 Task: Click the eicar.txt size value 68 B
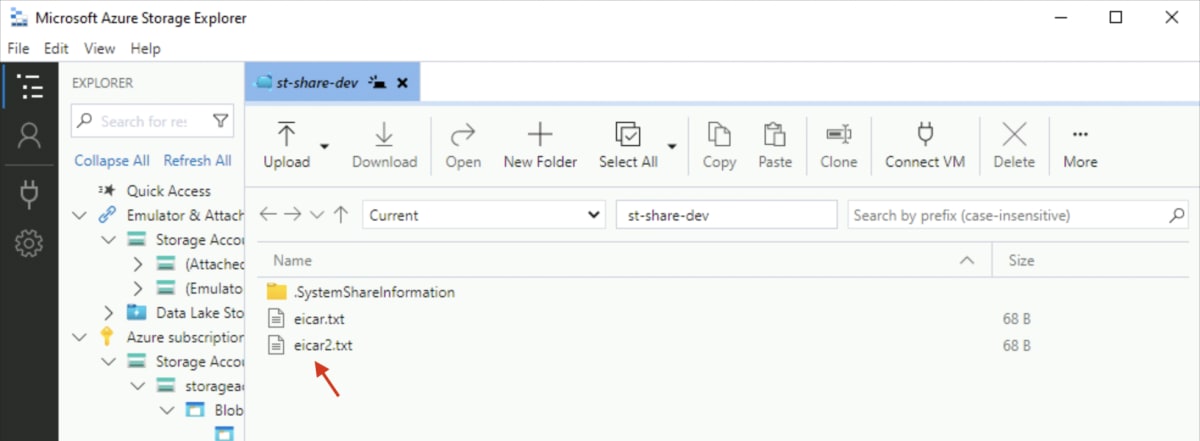(x=1017, y=319)
